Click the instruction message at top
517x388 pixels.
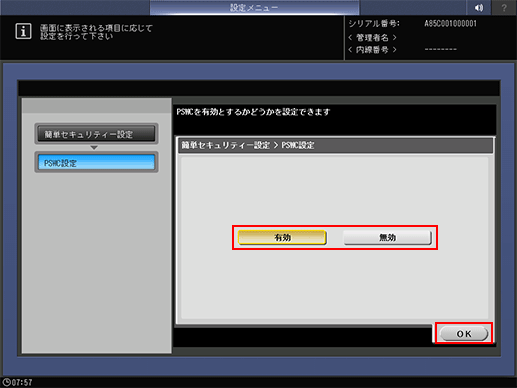coord(96,32)
